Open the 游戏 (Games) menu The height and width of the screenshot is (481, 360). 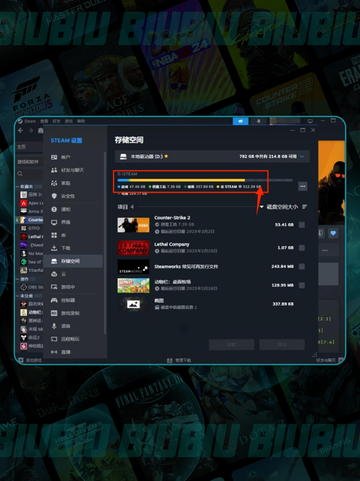pyautogui.click(x=69, y=121)
